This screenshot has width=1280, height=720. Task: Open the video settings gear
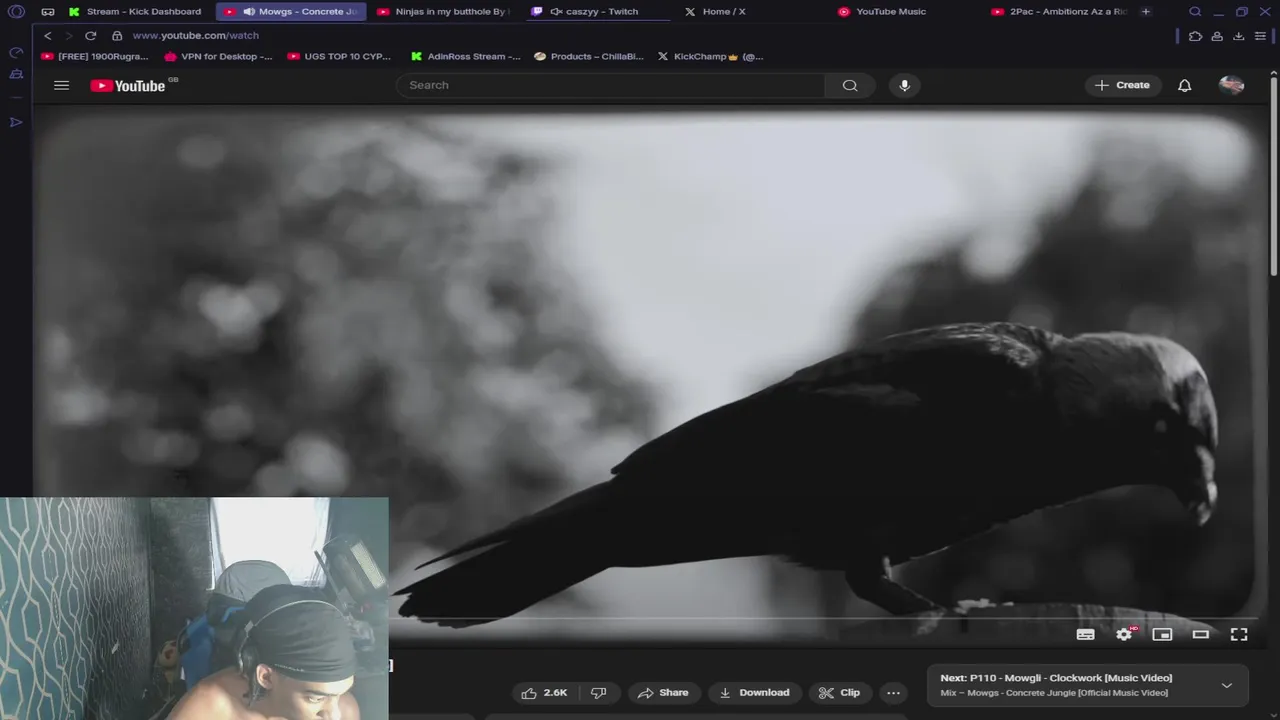[x=1124, y=634]
